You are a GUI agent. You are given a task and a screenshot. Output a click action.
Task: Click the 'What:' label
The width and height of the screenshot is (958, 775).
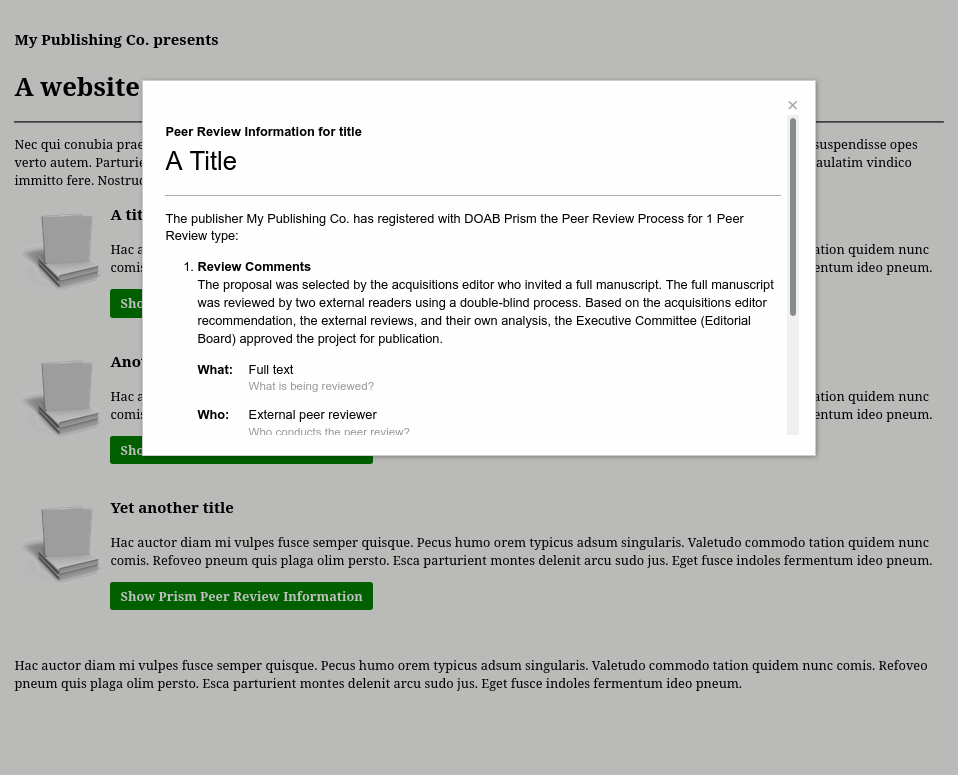(215, 370)
